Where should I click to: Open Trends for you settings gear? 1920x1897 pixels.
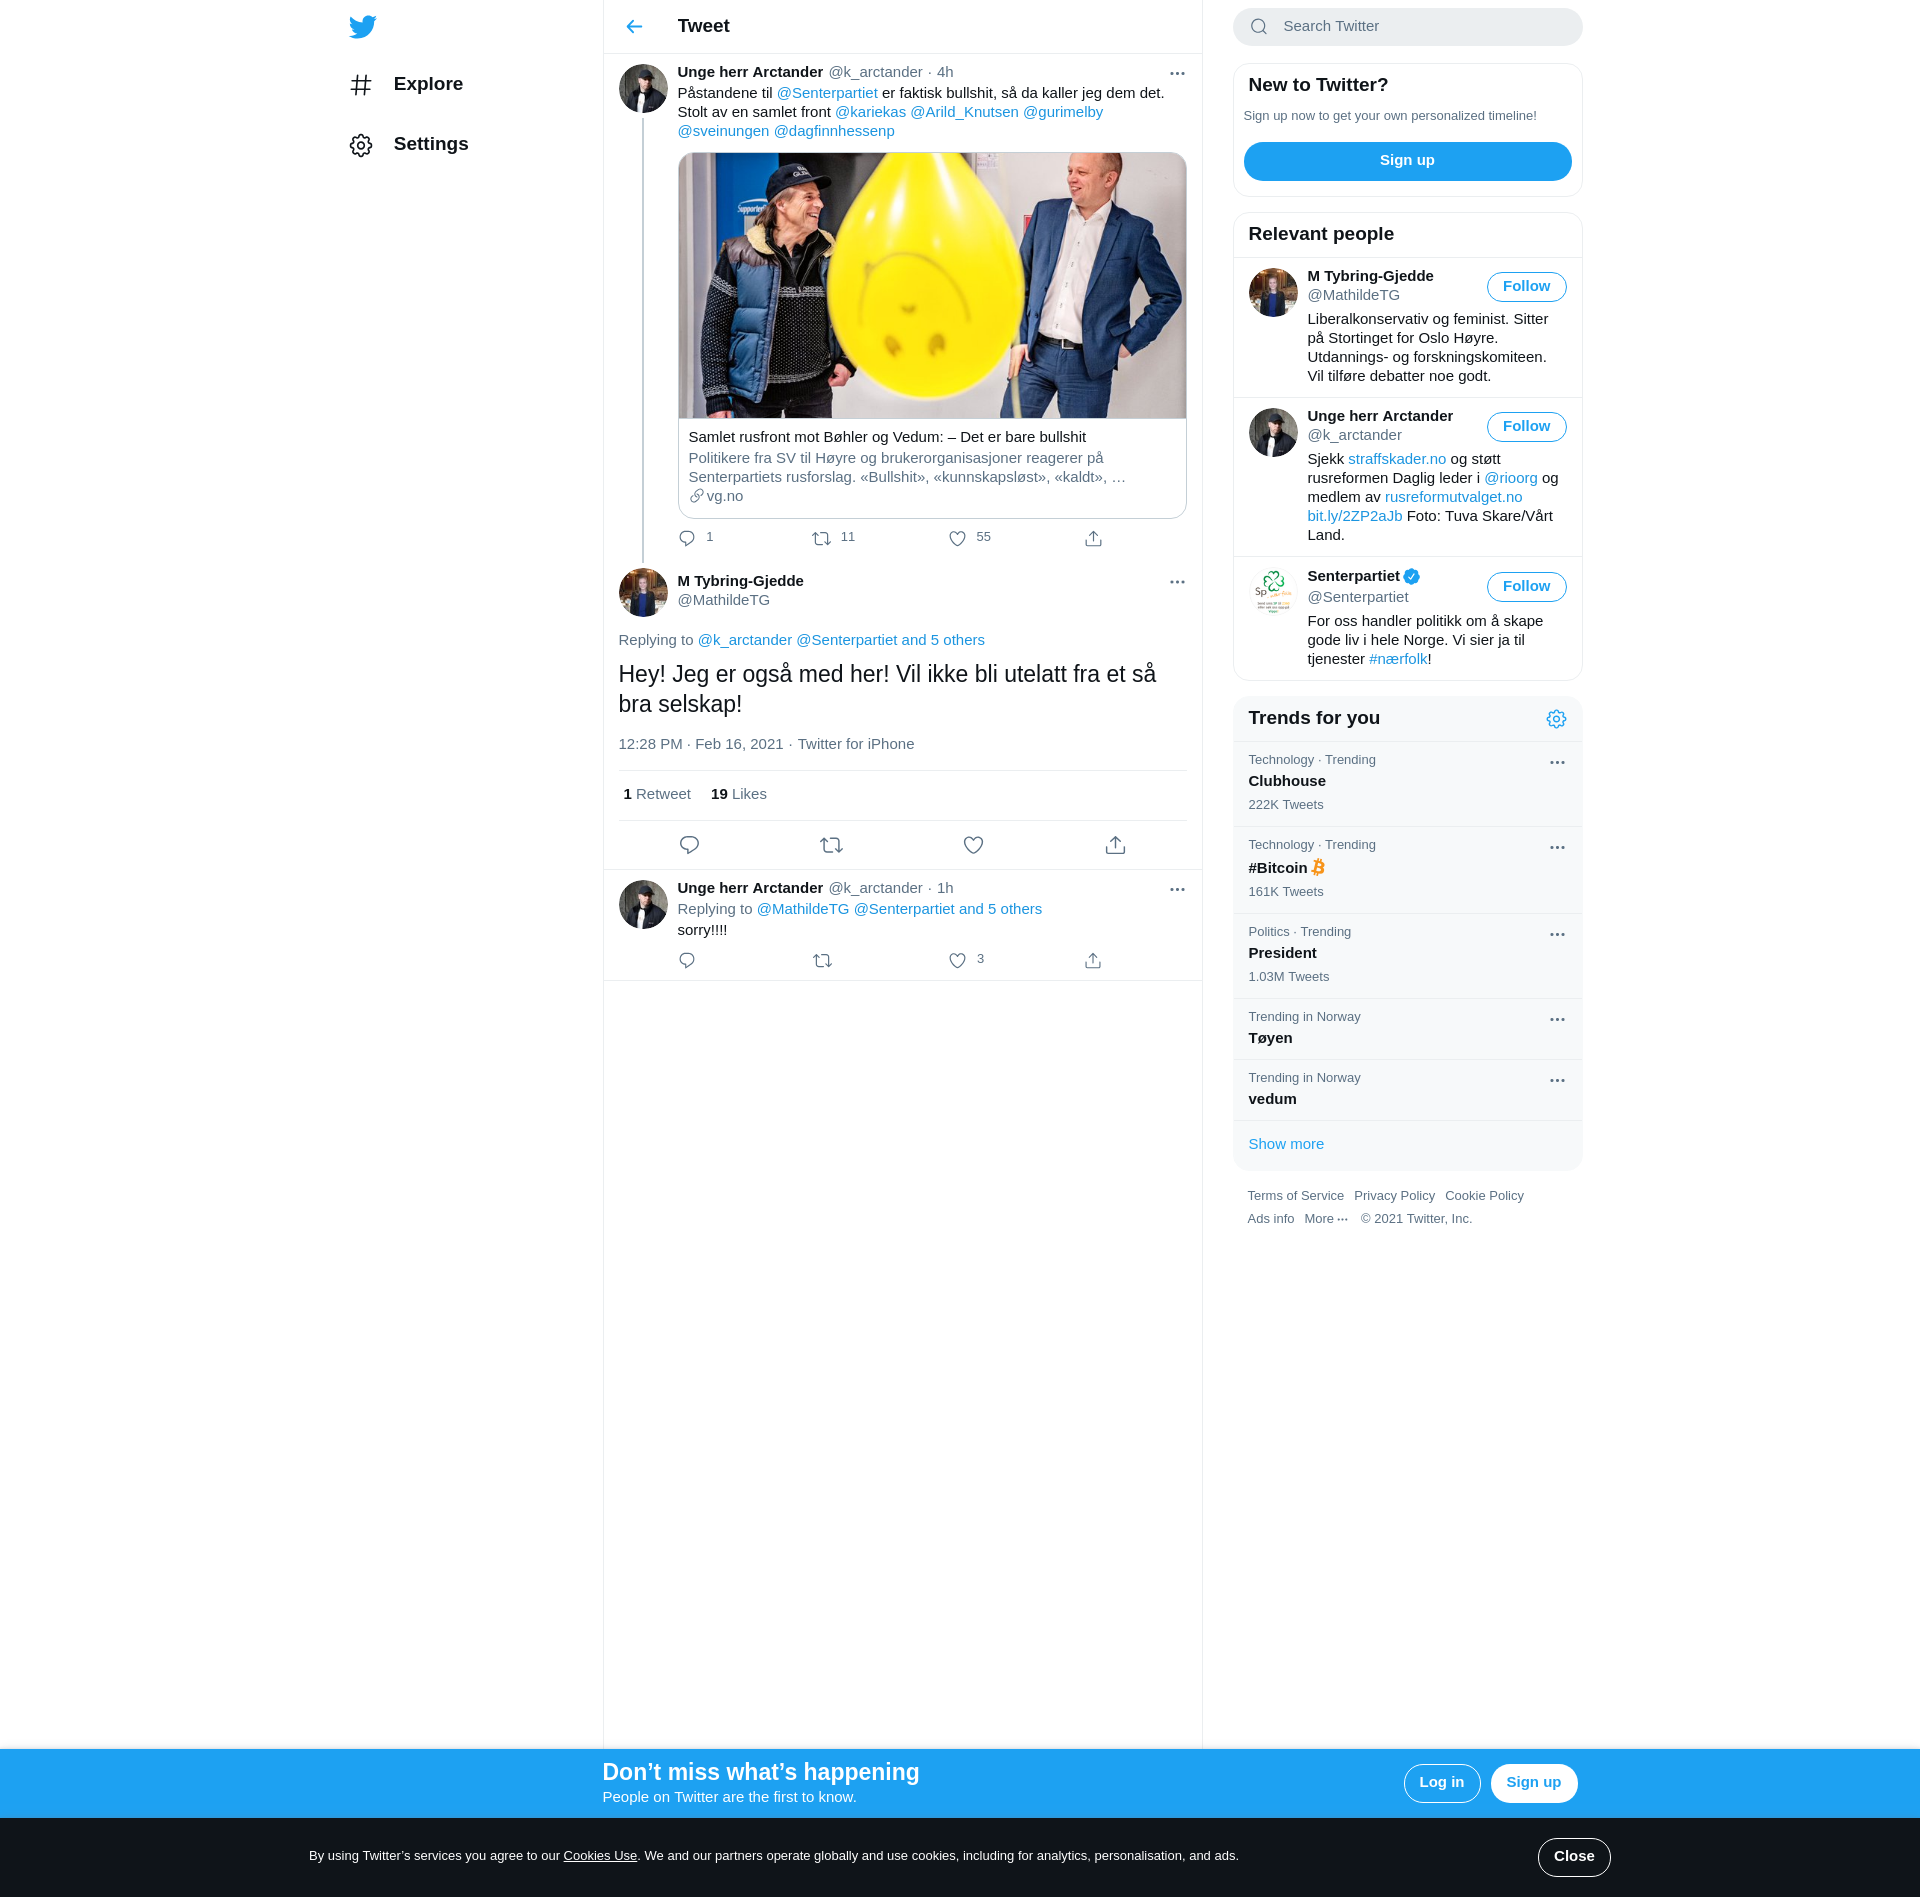click(x=1556, y=719)
